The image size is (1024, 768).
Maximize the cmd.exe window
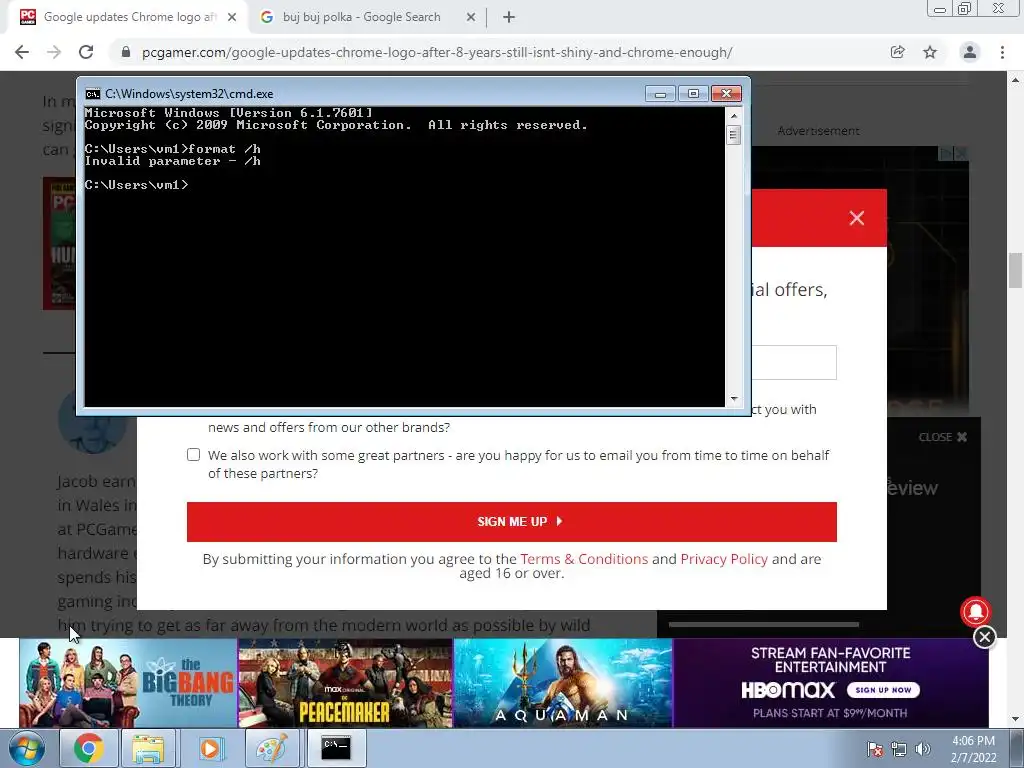point(693,94)
